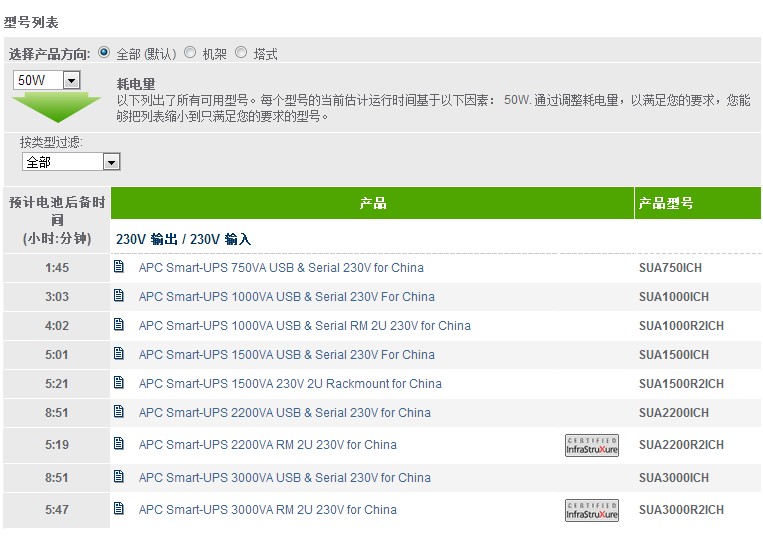763x537 pixels.
Task: Open APC Smart-UPS 750VA USB & Serial link
Action: [281, 268]
